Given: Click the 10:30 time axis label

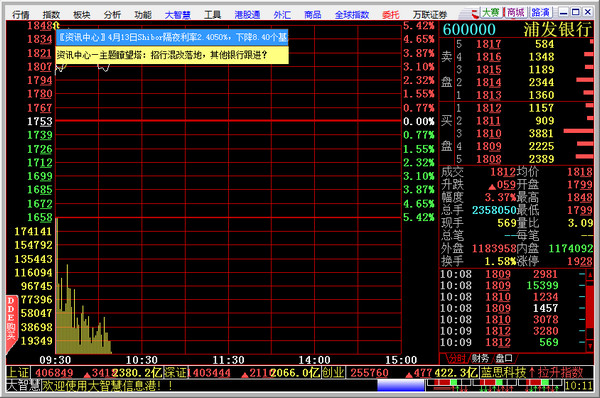Looking at the screenshot, I should [x=142, y=360].
